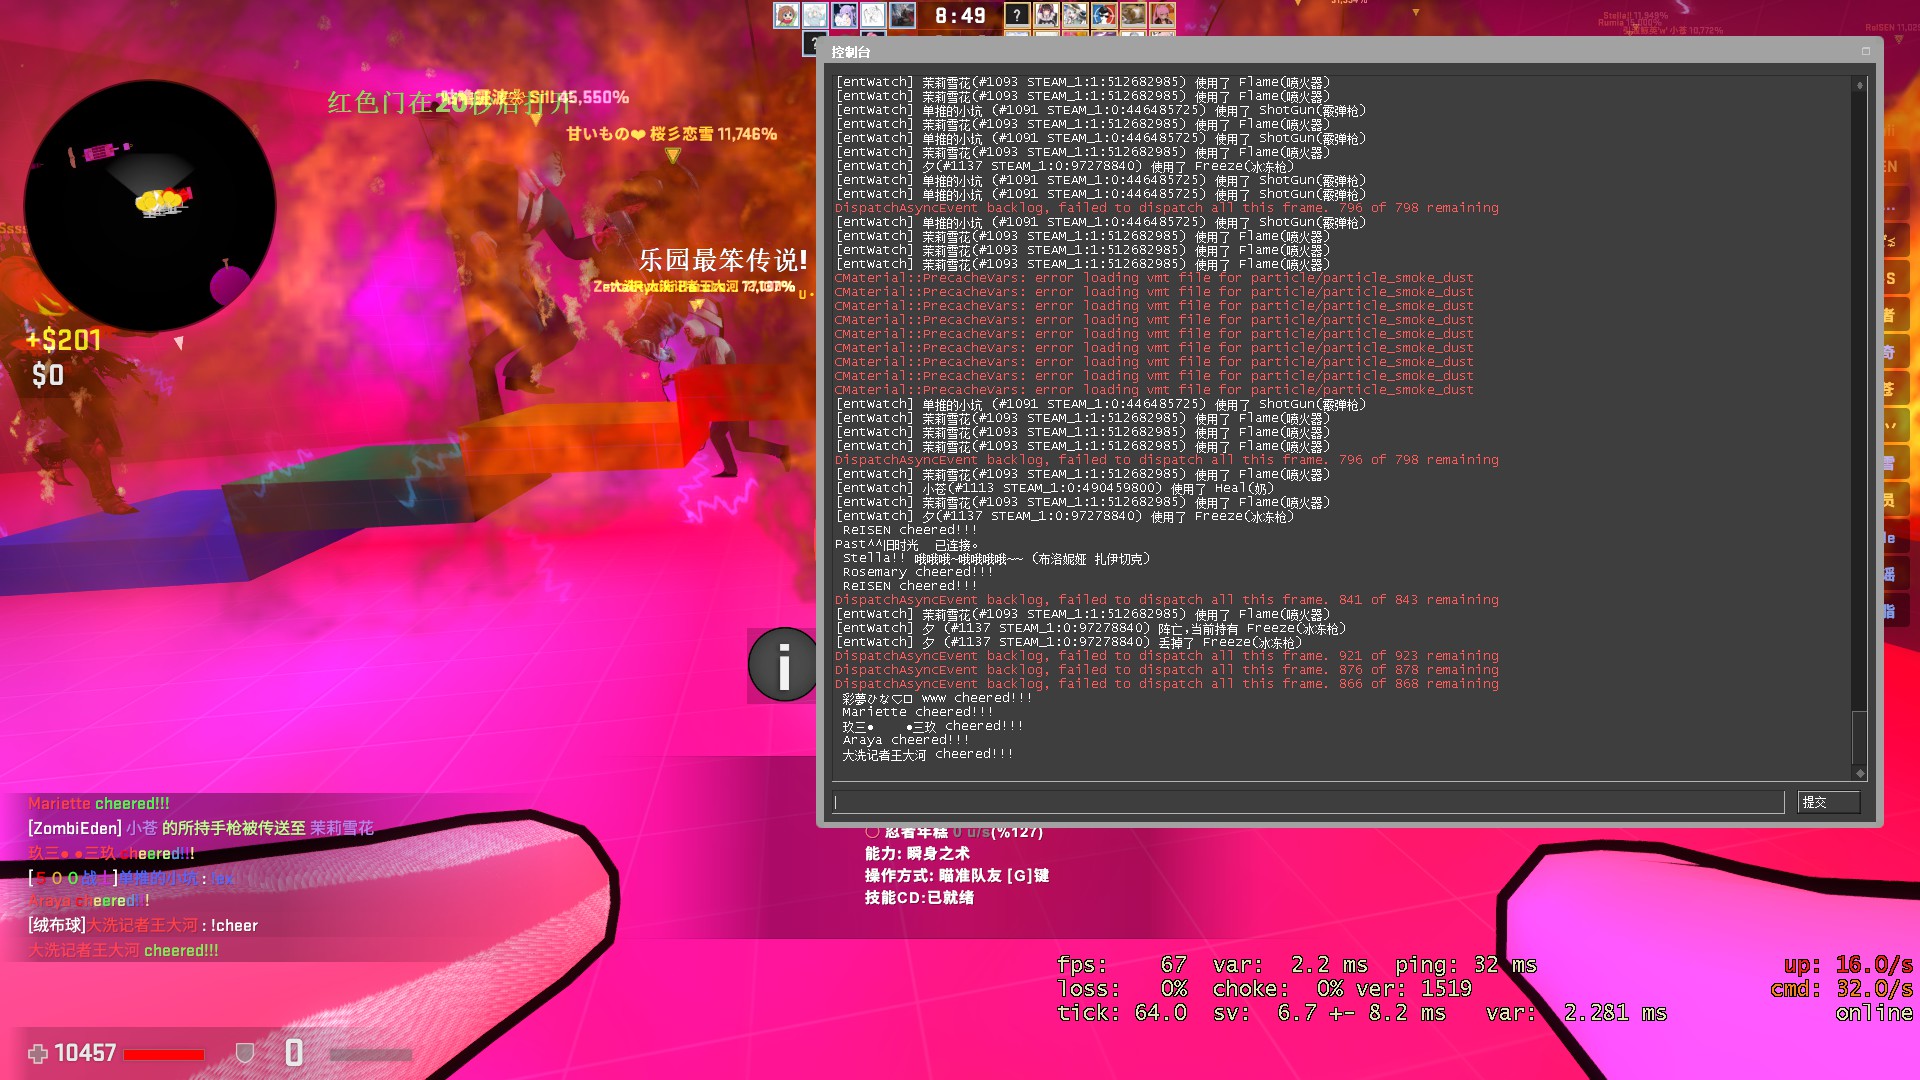1920x1080 pixels.
Task: Click console line starting 'Stella!!'
Action: (x=996, y=558)
